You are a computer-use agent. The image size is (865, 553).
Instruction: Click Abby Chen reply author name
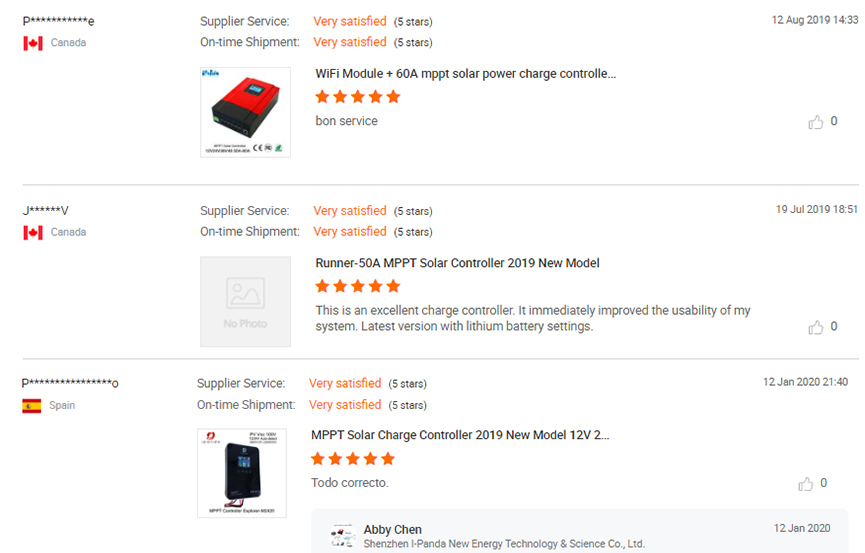click(393, 529)
